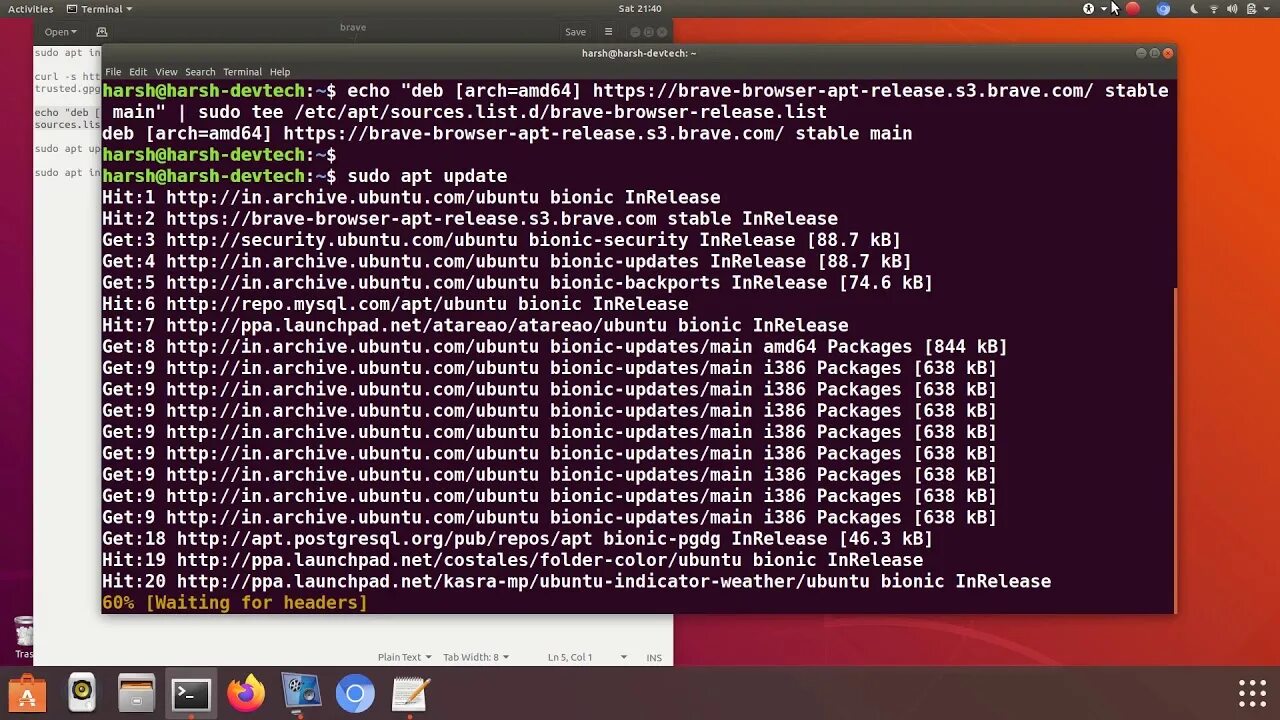Show all applications grid
This screenshot has height=720, width=1280.
tap(1252, 693)
